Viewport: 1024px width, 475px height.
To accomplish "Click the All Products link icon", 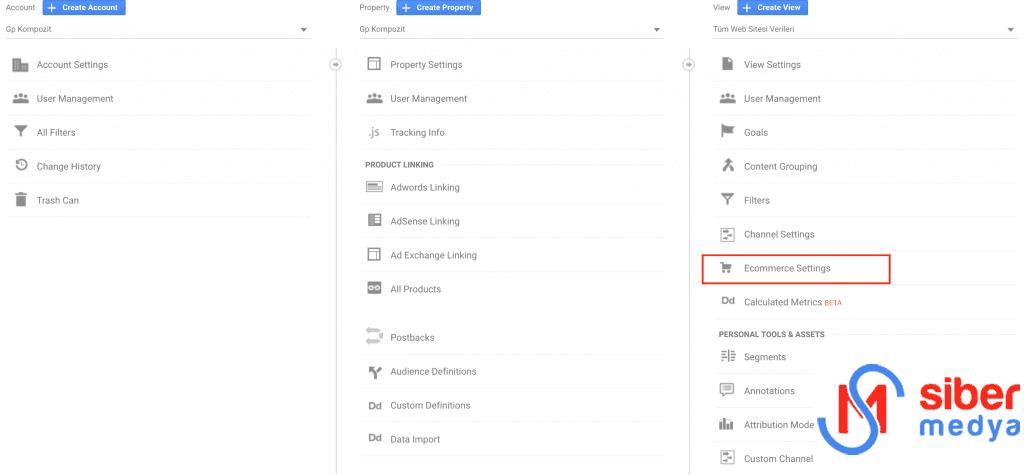I will (x=374, y=289).
